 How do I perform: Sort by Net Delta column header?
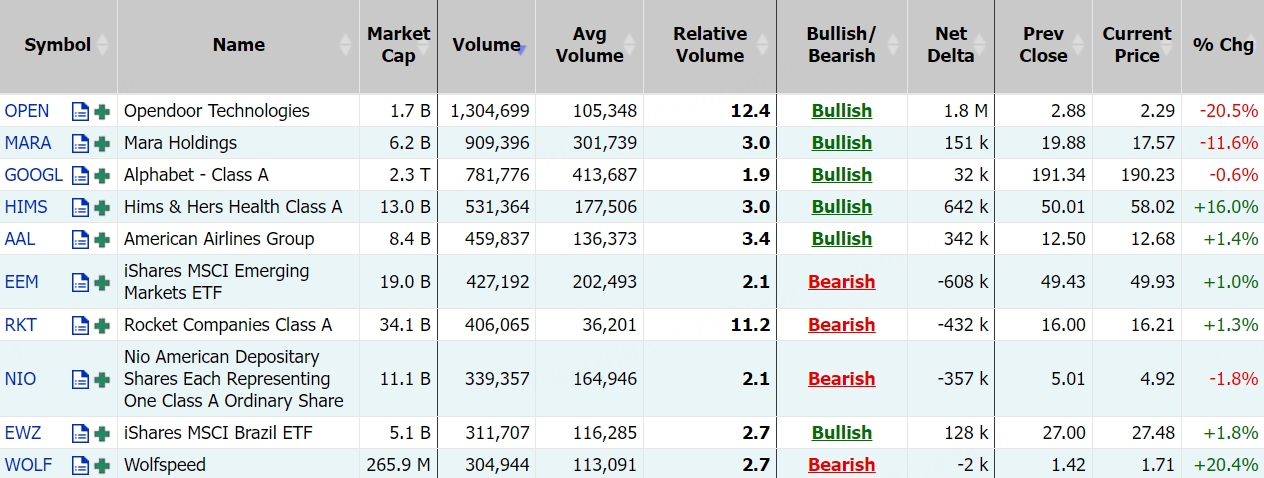(x=951, y=45)
